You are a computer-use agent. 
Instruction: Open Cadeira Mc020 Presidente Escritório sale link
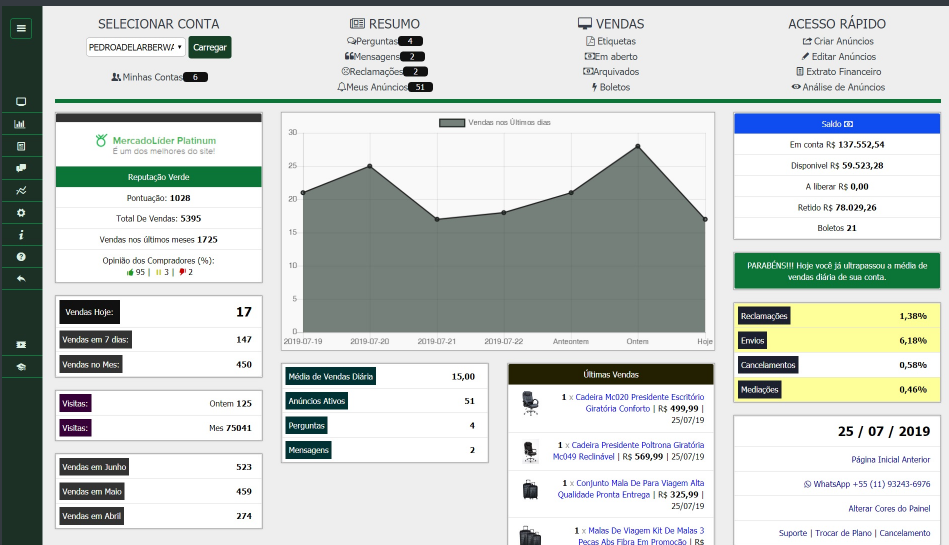click(639, 403)
